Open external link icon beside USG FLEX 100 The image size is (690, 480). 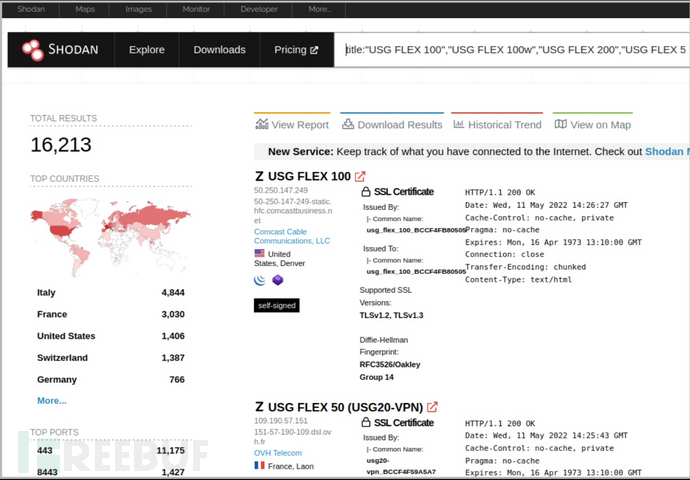360,177
